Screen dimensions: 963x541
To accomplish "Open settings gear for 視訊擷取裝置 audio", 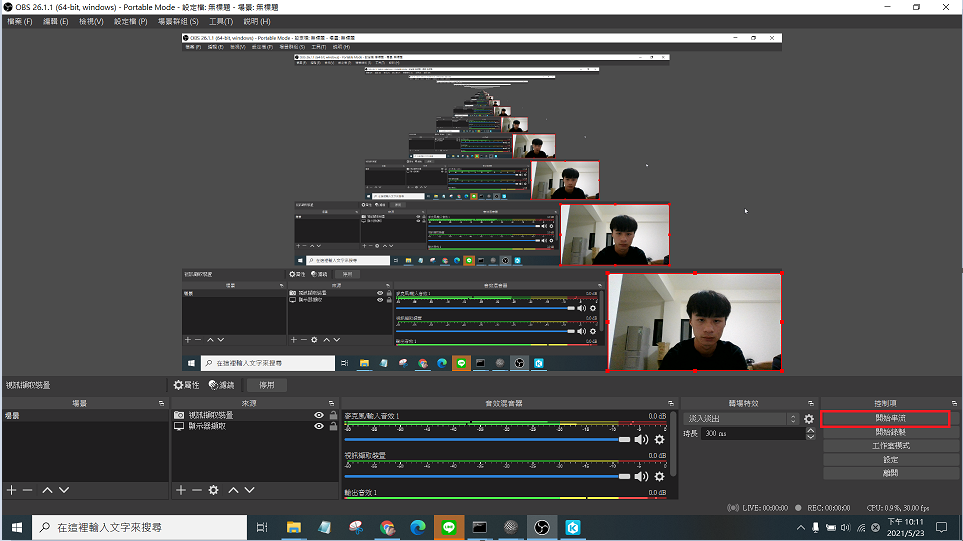I will pyautogui.click(x=660, y=477).
